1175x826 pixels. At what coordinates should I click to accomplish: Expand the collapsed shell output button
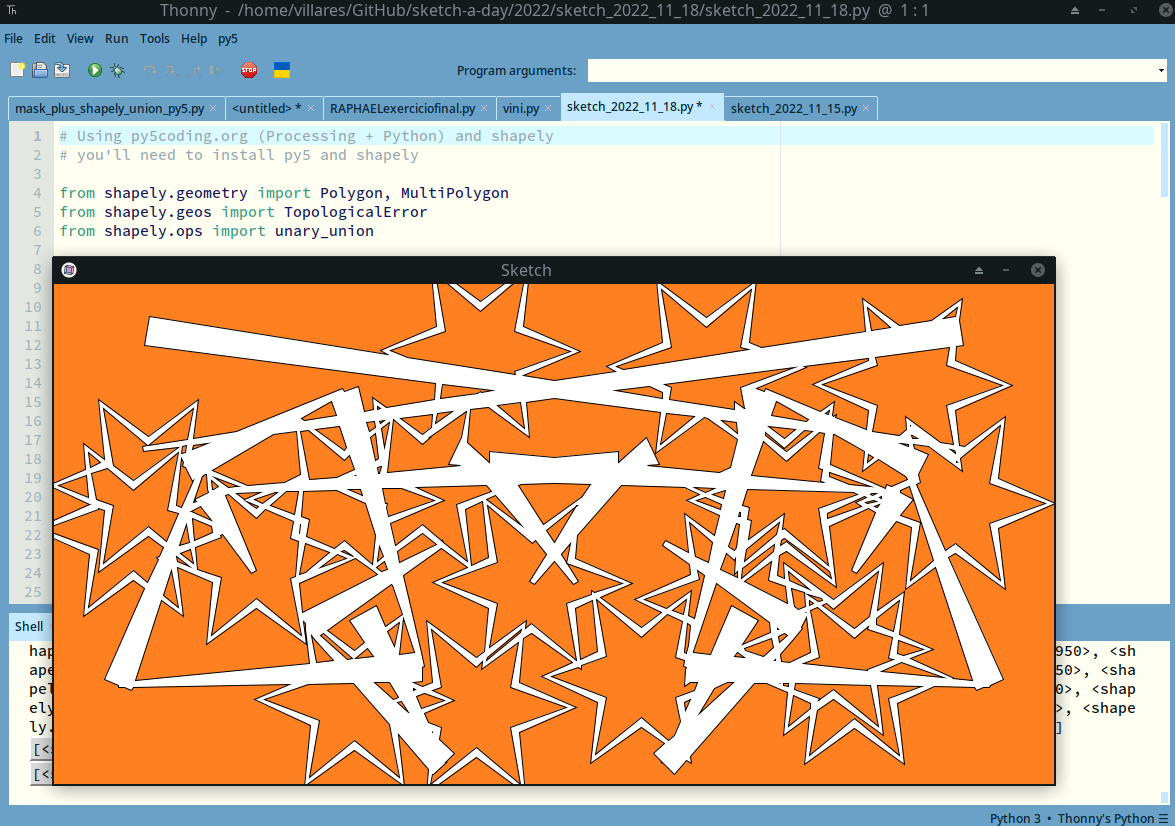tap(42, 750)
